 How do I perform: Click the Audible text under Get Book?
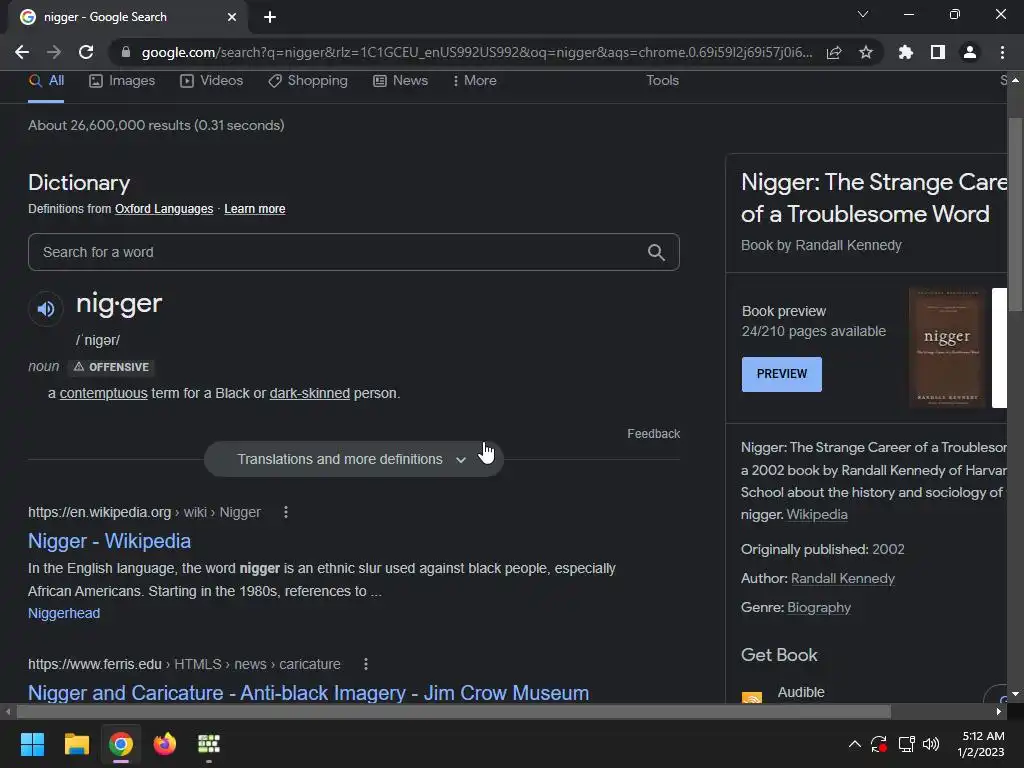pos(801,692)
